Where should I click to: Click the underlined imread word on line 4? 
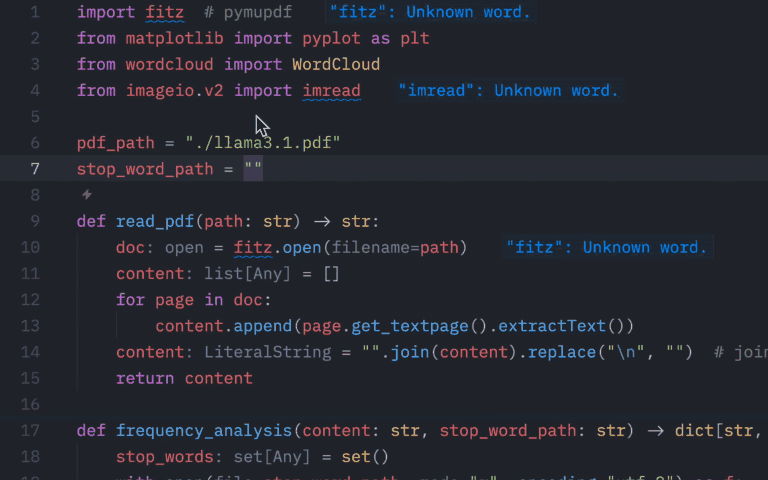332,91
